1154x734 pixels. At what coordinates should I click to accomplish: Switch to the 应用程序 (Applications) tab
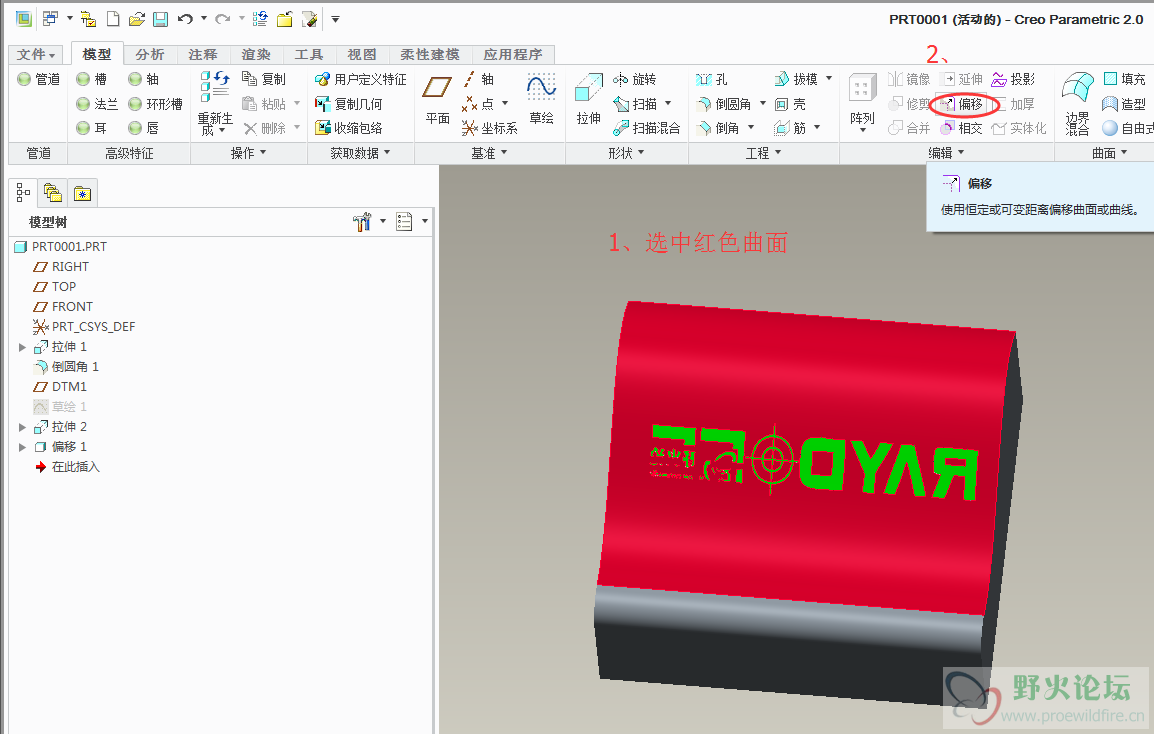click(x=513, y=54)
